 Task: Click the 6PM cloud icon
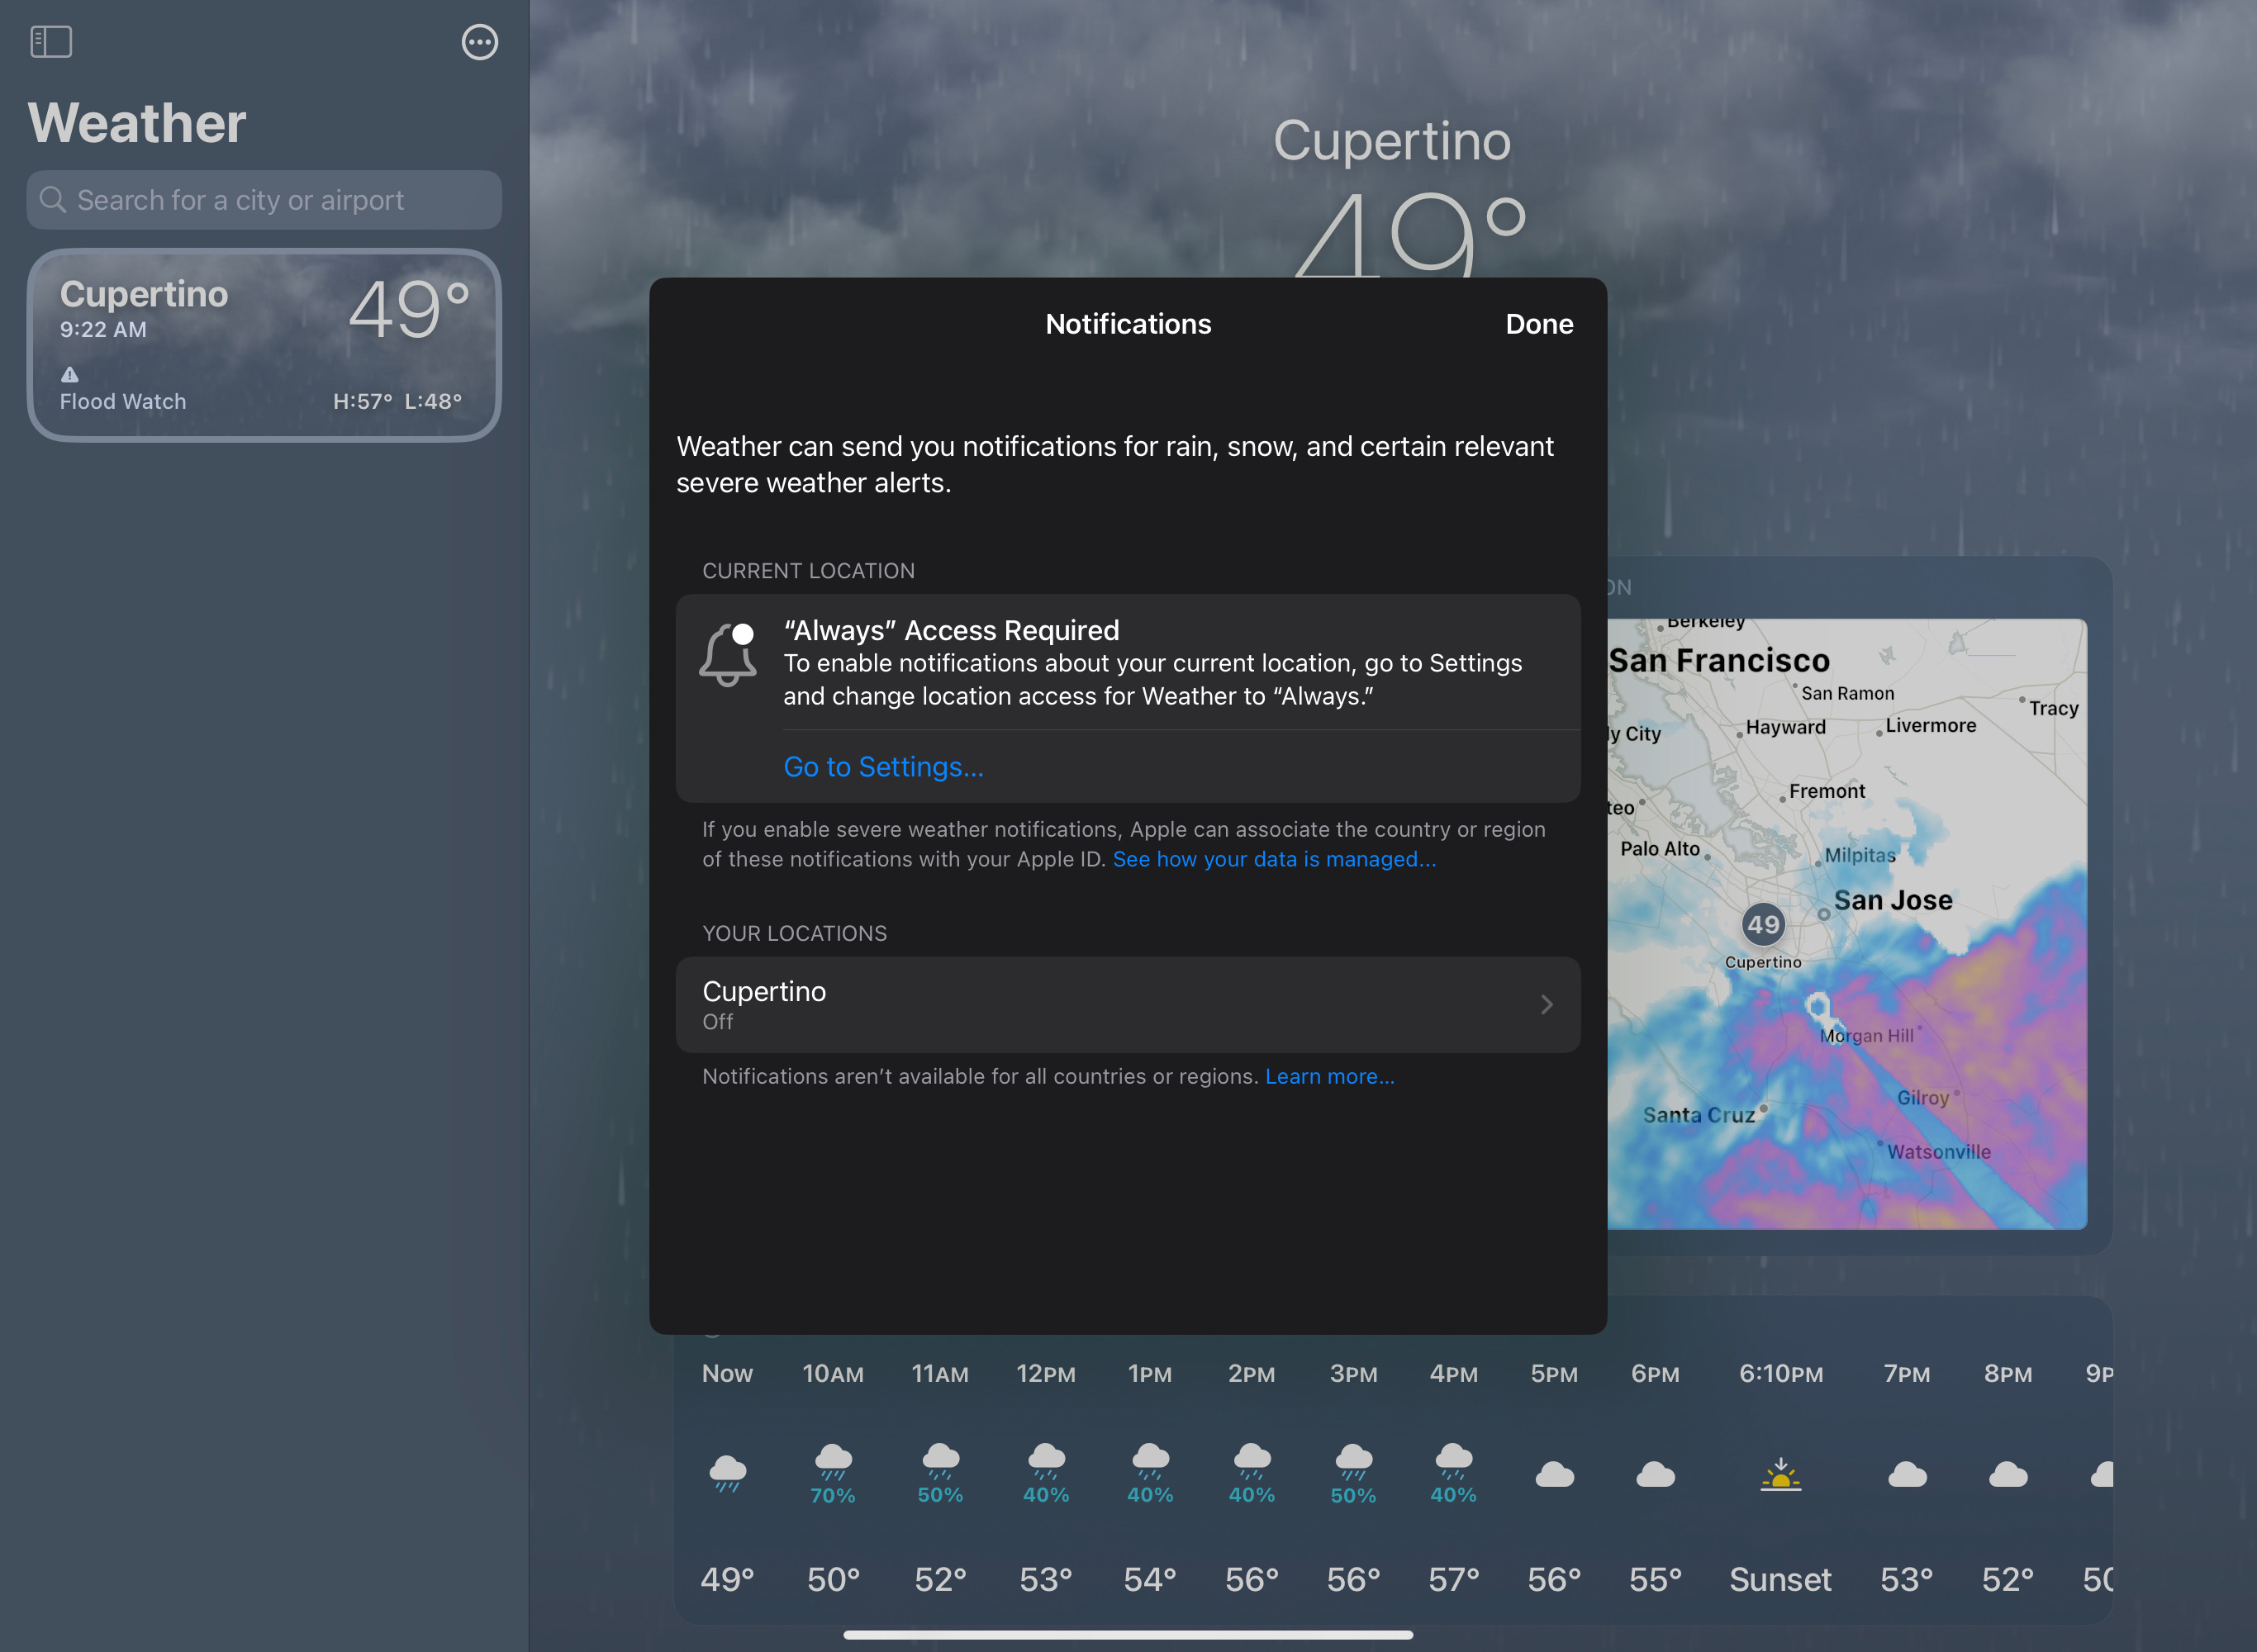(1656, 1474)
